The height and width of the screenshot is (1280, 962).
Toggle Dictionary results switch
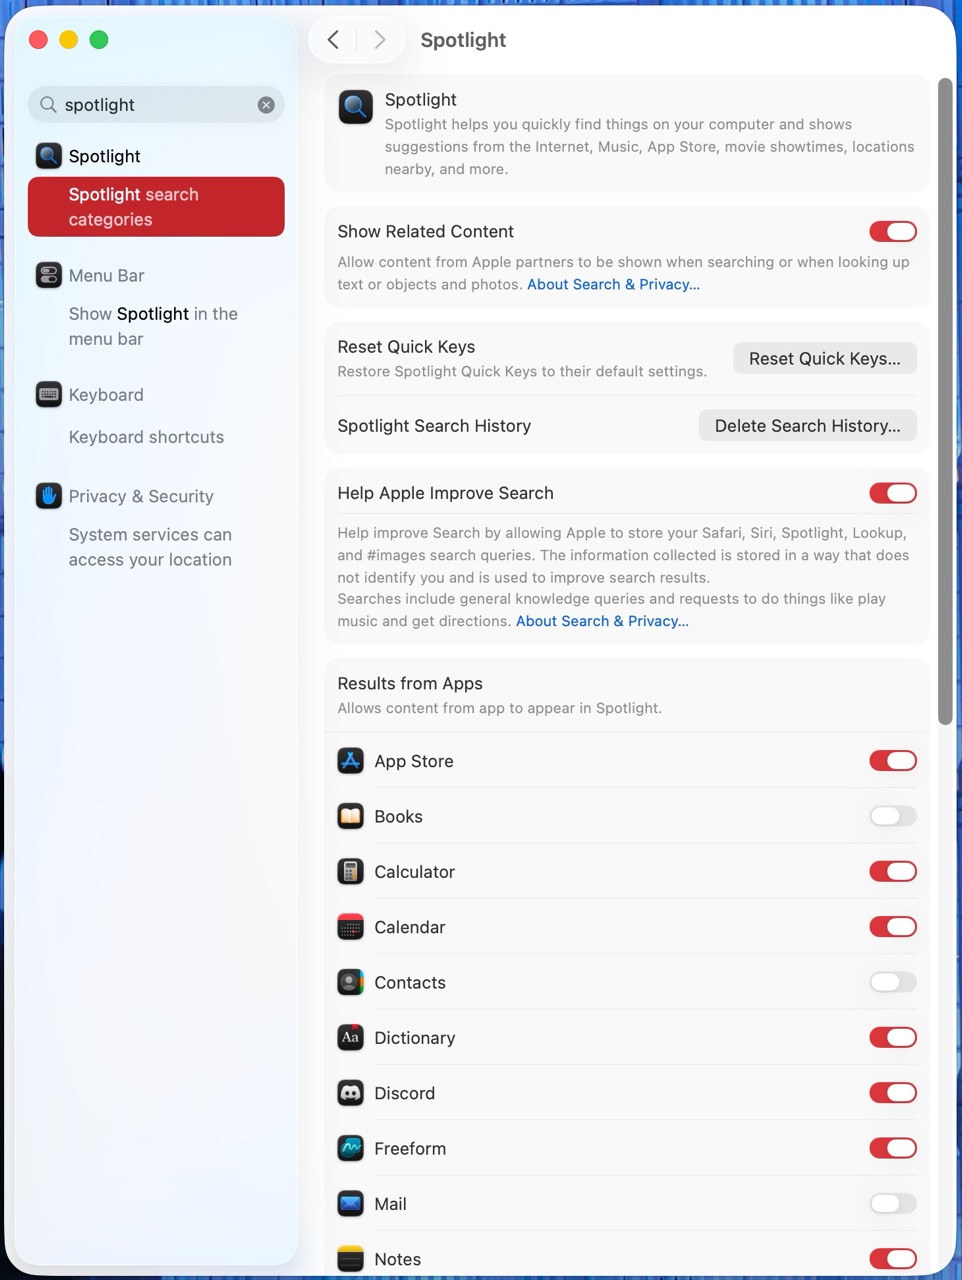893,1038
